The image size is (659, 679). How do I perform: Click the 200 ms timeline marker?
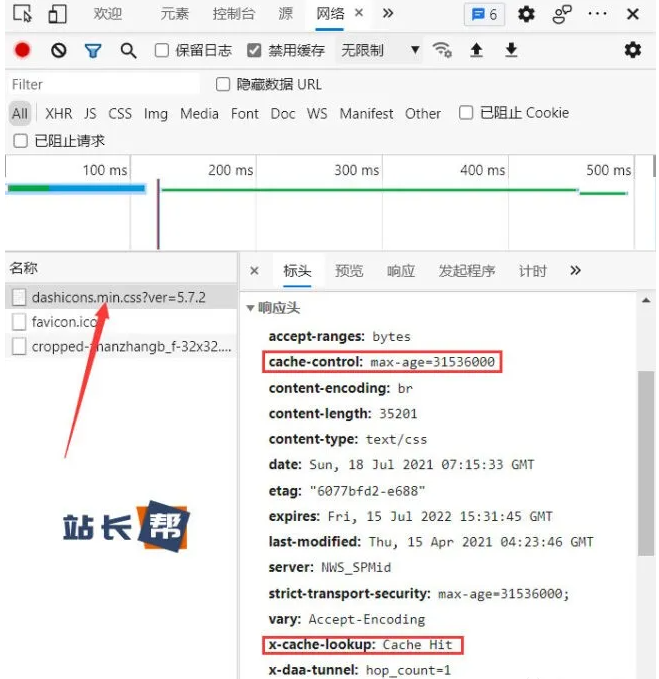pos(230,170)
